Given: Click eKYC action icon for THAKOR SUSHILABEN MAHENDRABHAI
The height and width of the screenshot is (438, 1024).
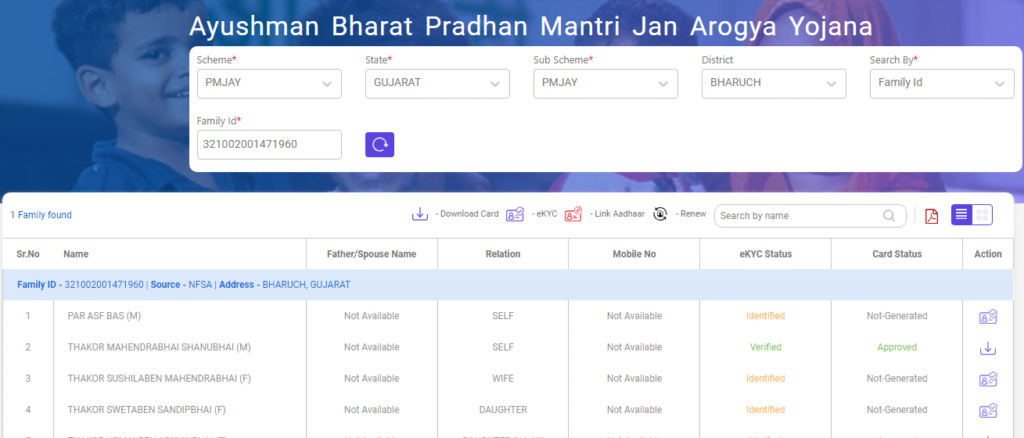Looking at the screenshot, I should [988, 379].
